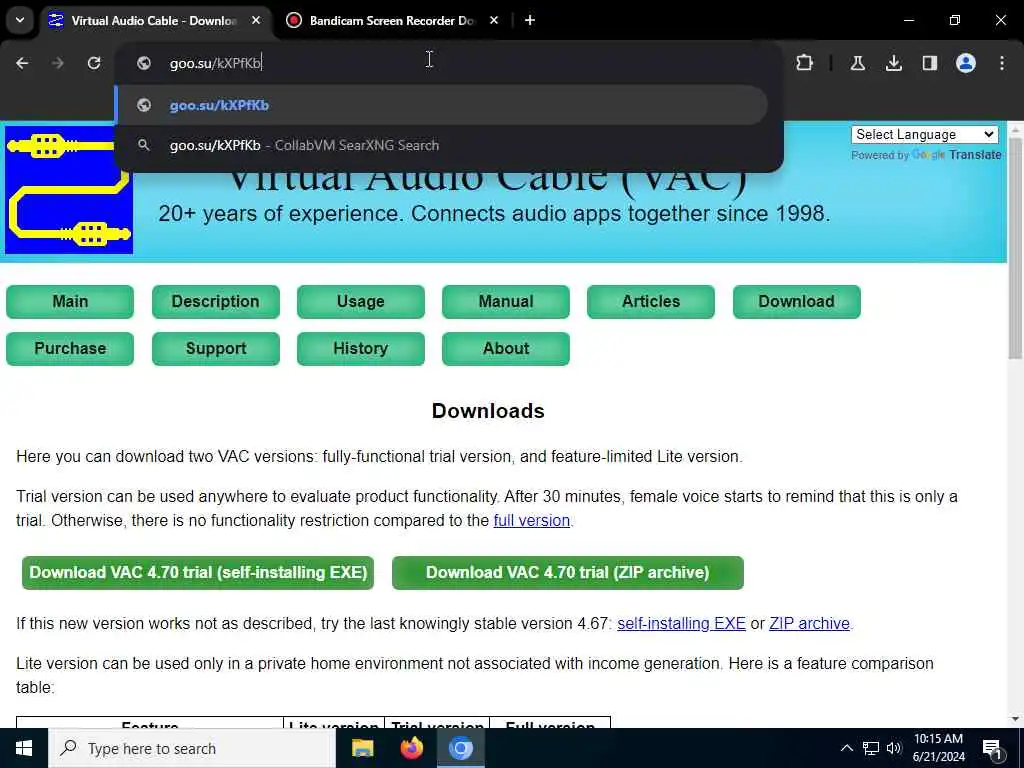1024x768 pixels.
Task: Follow the self-installing EXE 4.67 link
Action: click(681, 624)
